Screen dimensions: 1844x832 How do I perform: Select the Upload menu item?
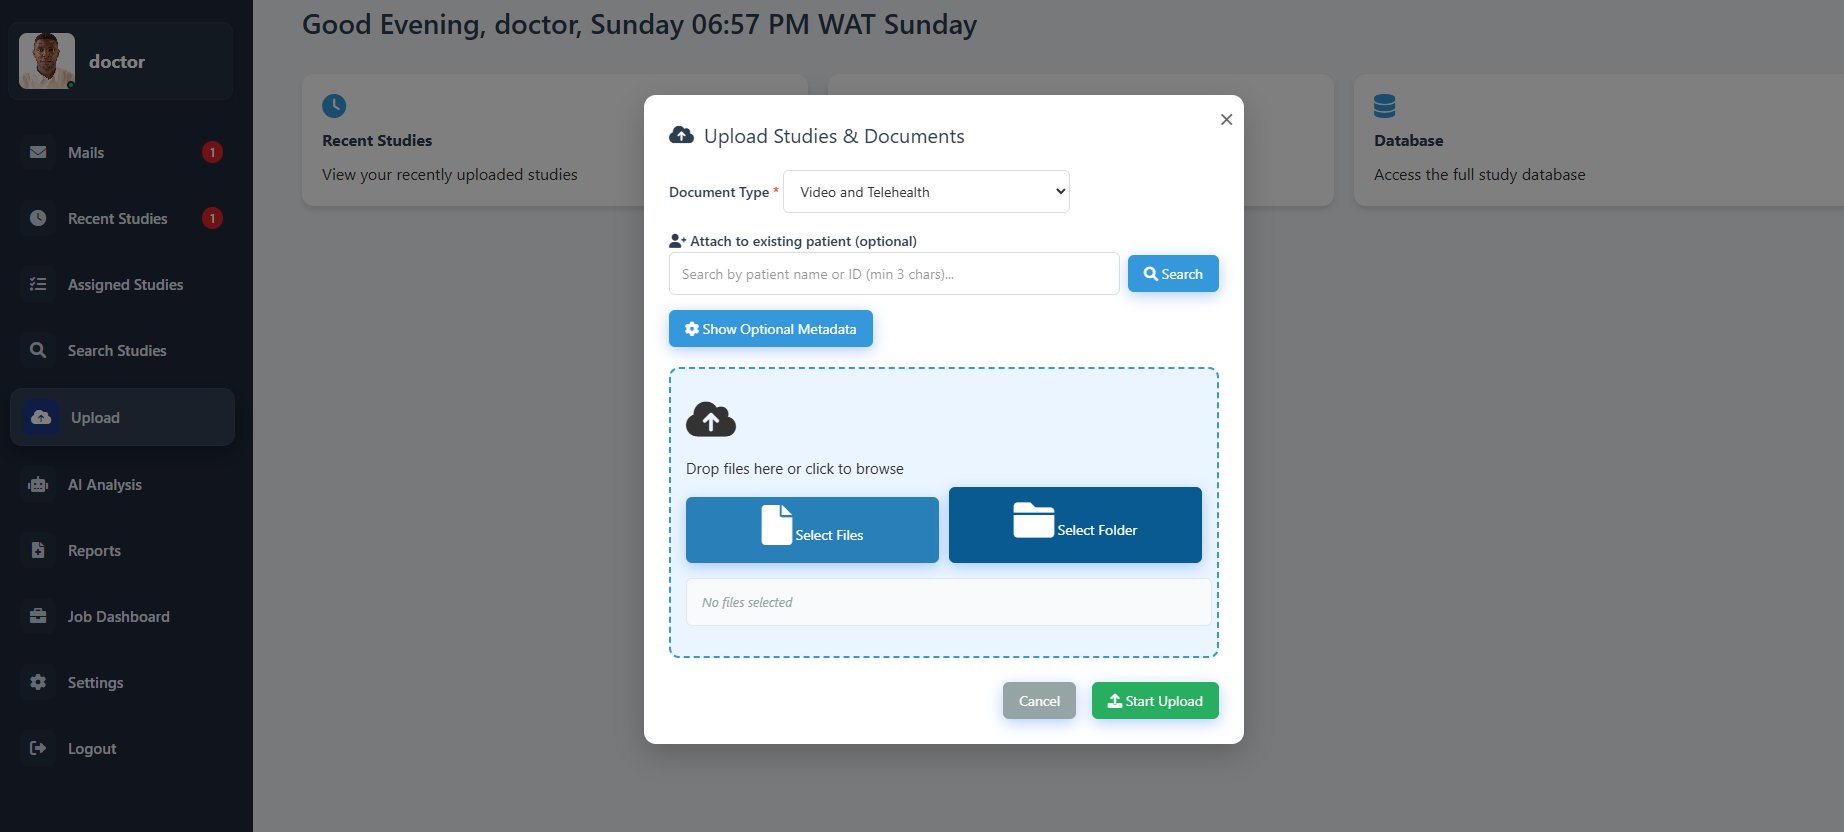(122, 417)
